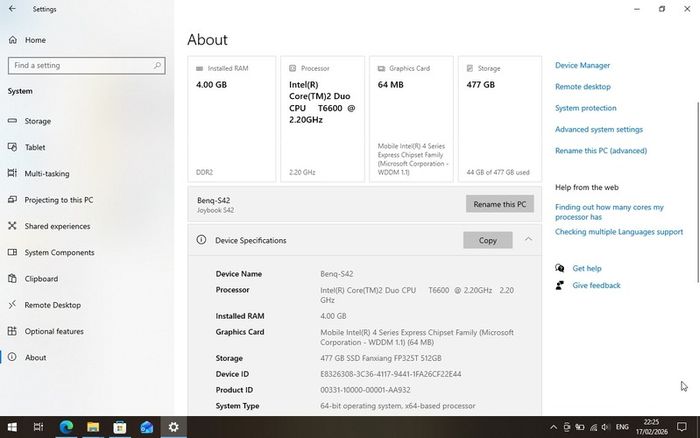Screen dimensions: 700x438
Task: Open the notification action center
Action: coord(681,427)
